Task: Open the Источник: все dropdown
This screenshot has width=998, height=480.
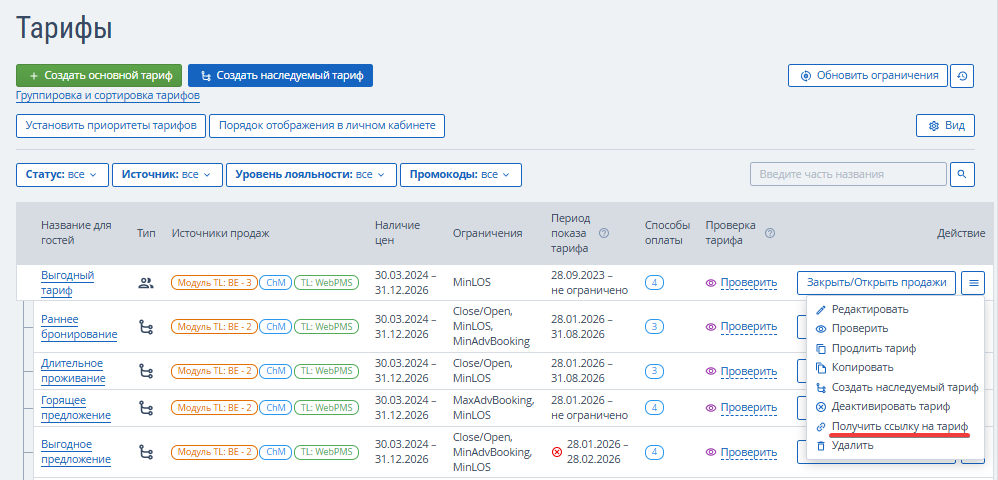Action: 167,174
